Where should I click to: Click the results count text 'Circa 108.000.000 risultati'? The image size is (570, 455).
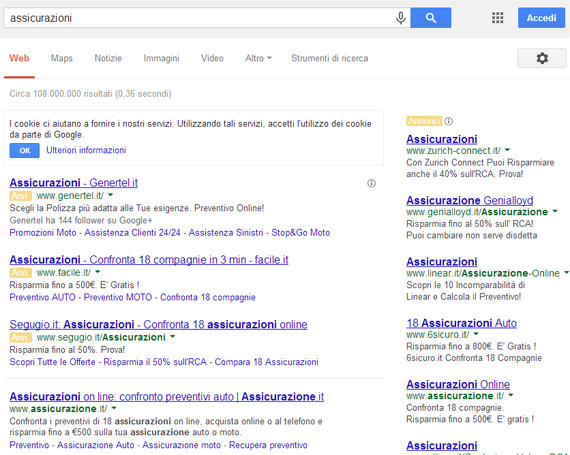[x=61, y=94]
